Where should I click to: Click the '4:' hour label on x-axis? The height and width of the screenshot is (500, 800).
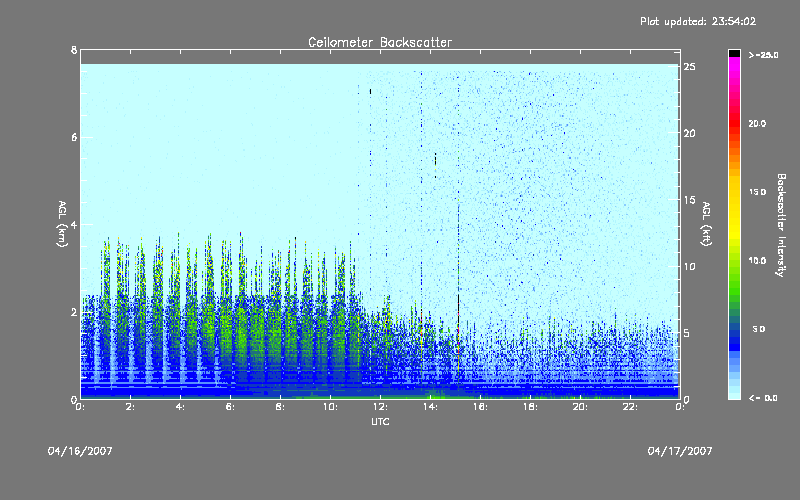click(181, 407)
